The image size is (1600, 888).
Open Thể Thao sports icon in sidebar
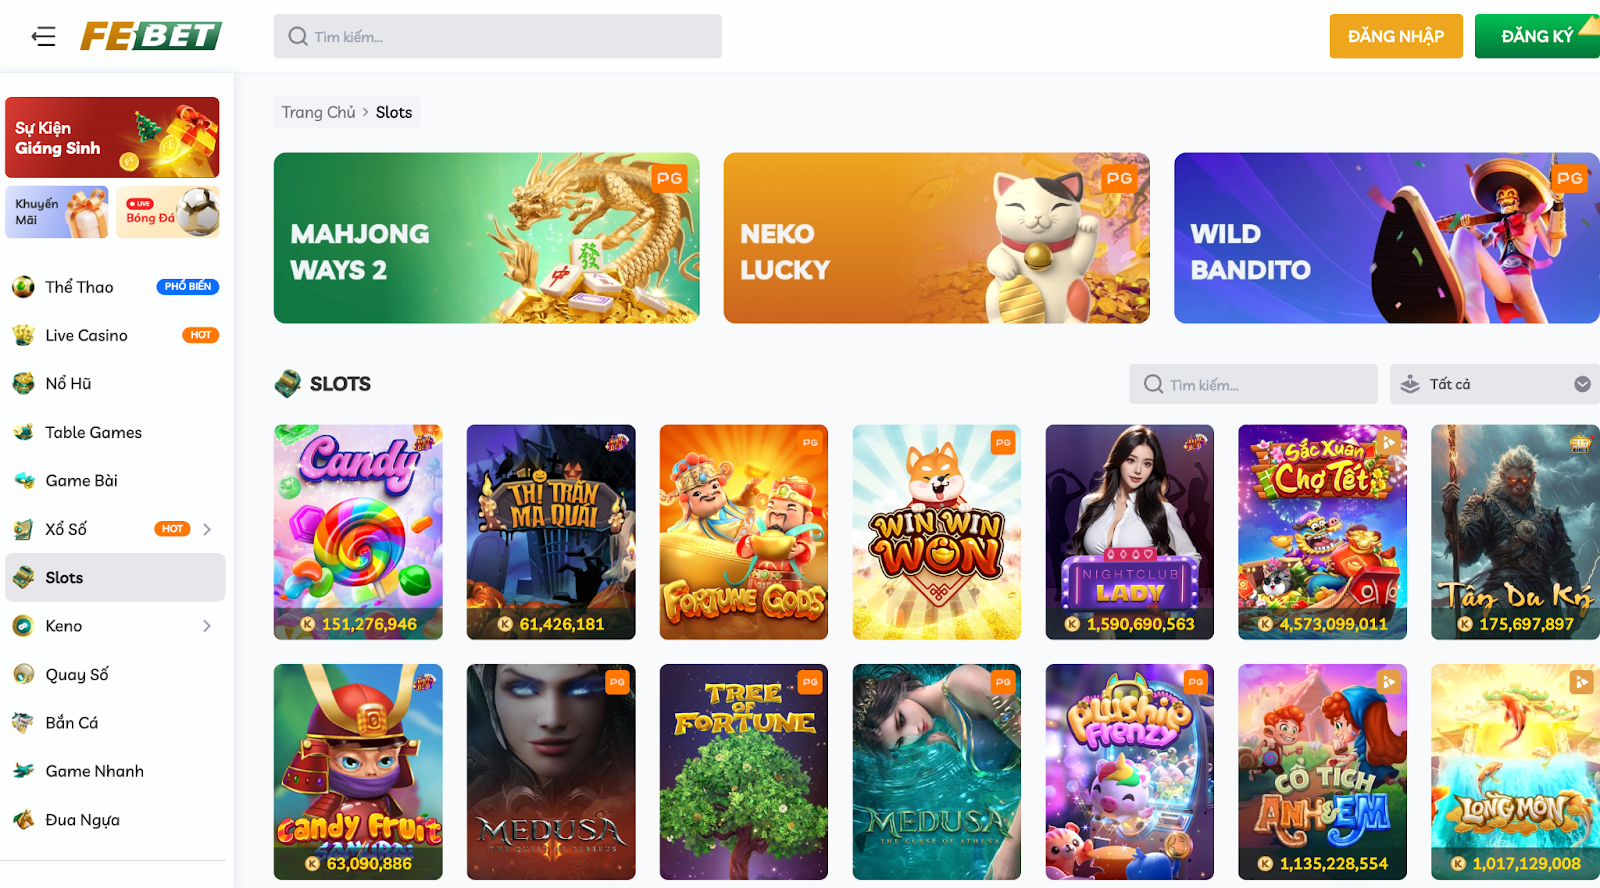[x=23, y=287]
